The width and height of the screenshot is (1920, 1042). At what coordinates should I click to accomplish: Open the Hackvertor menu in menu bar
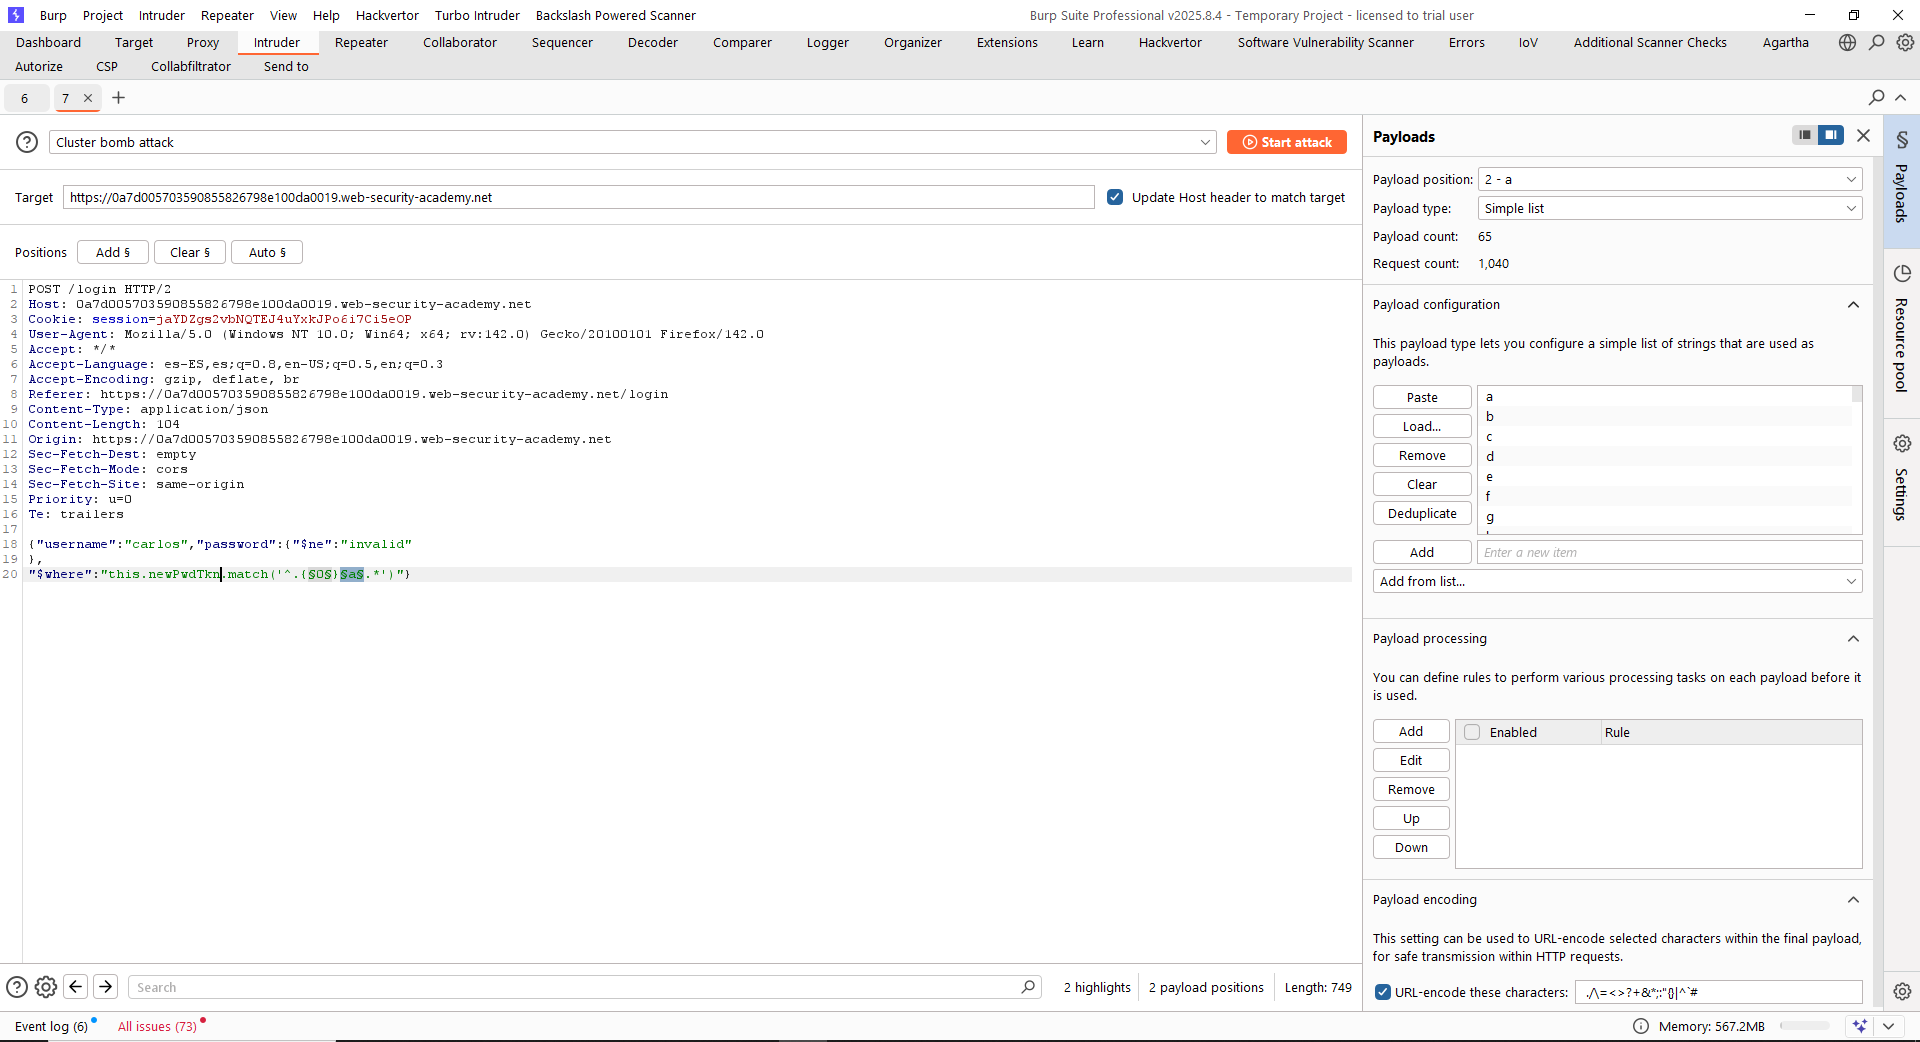387,15
